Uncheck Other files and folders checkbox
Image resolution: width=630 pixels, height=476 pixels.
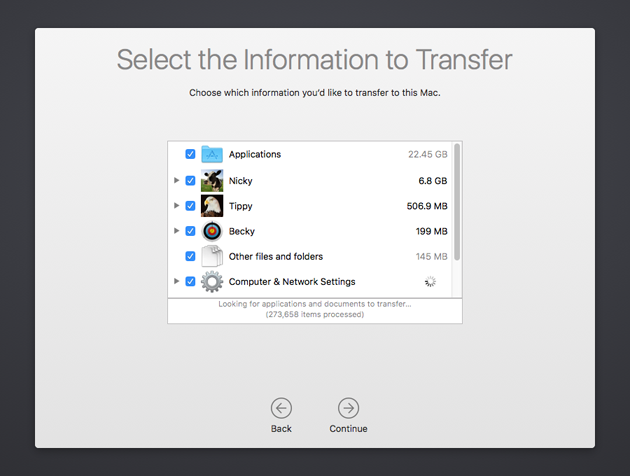coord(190,256)
